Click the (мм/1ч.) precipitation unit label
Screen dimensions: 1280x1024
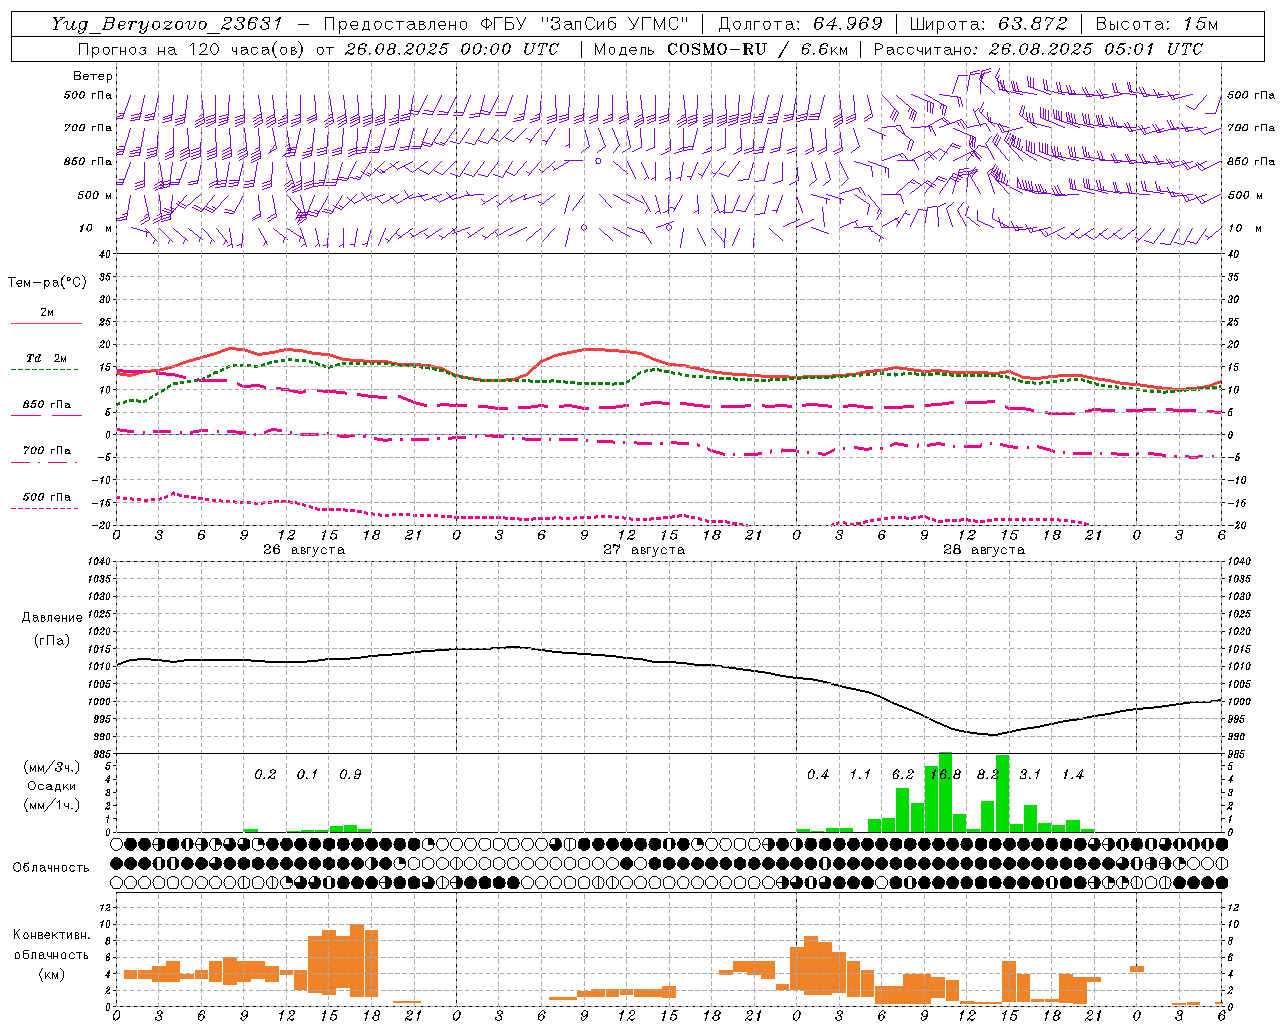click(x=52, y=805)
